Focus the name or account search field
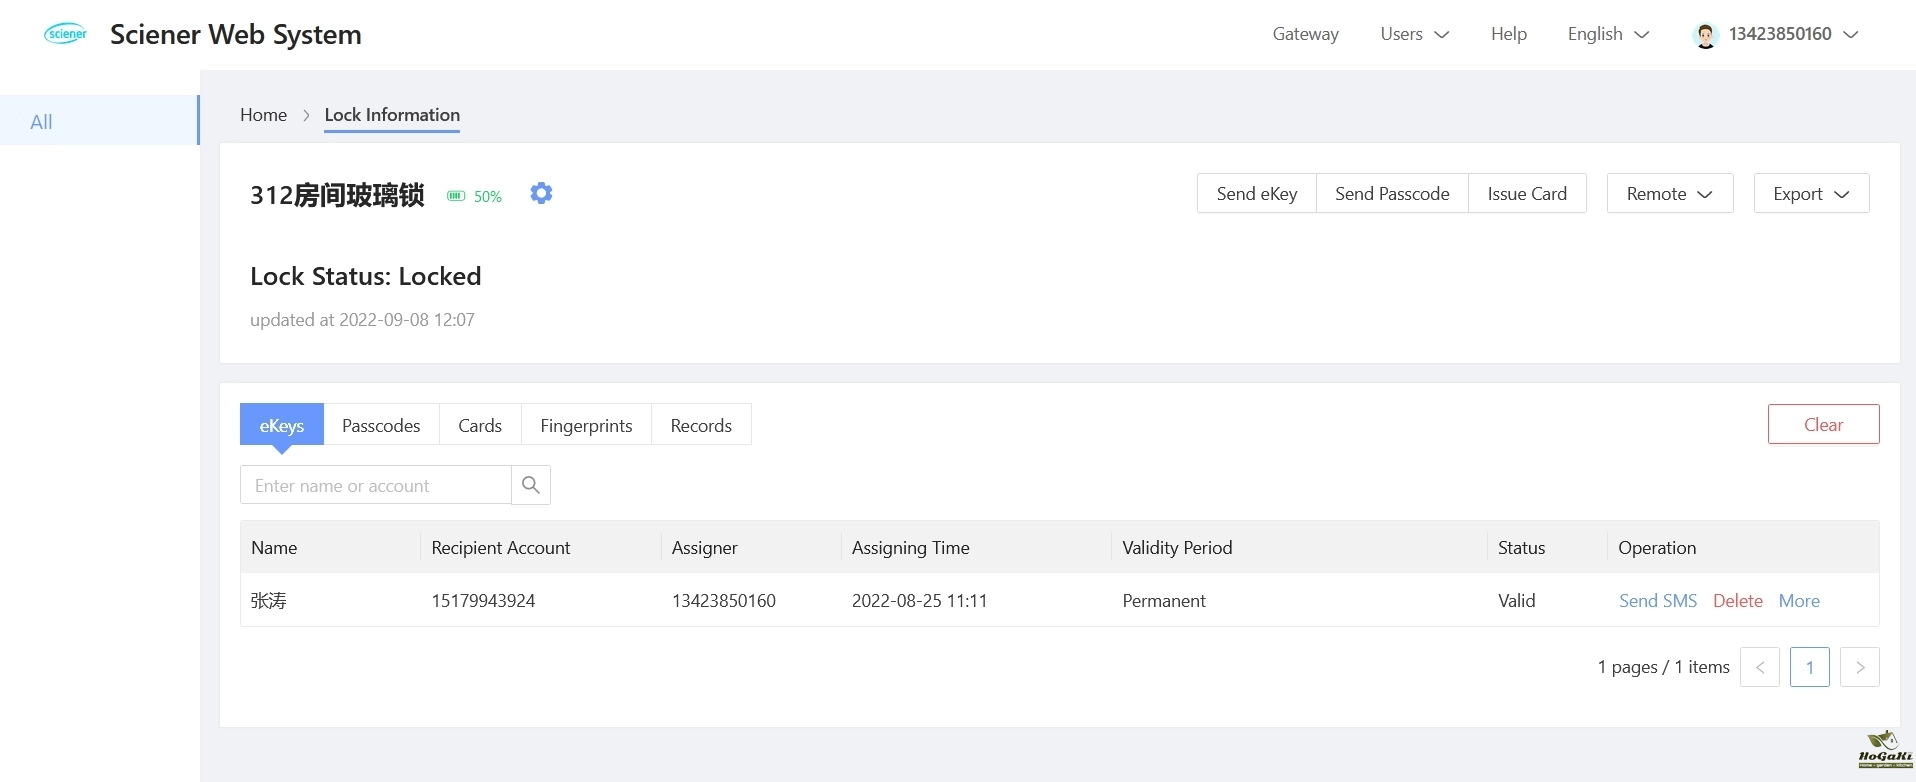This screenshot has width=1916, height=782. (x=376, y=485)
